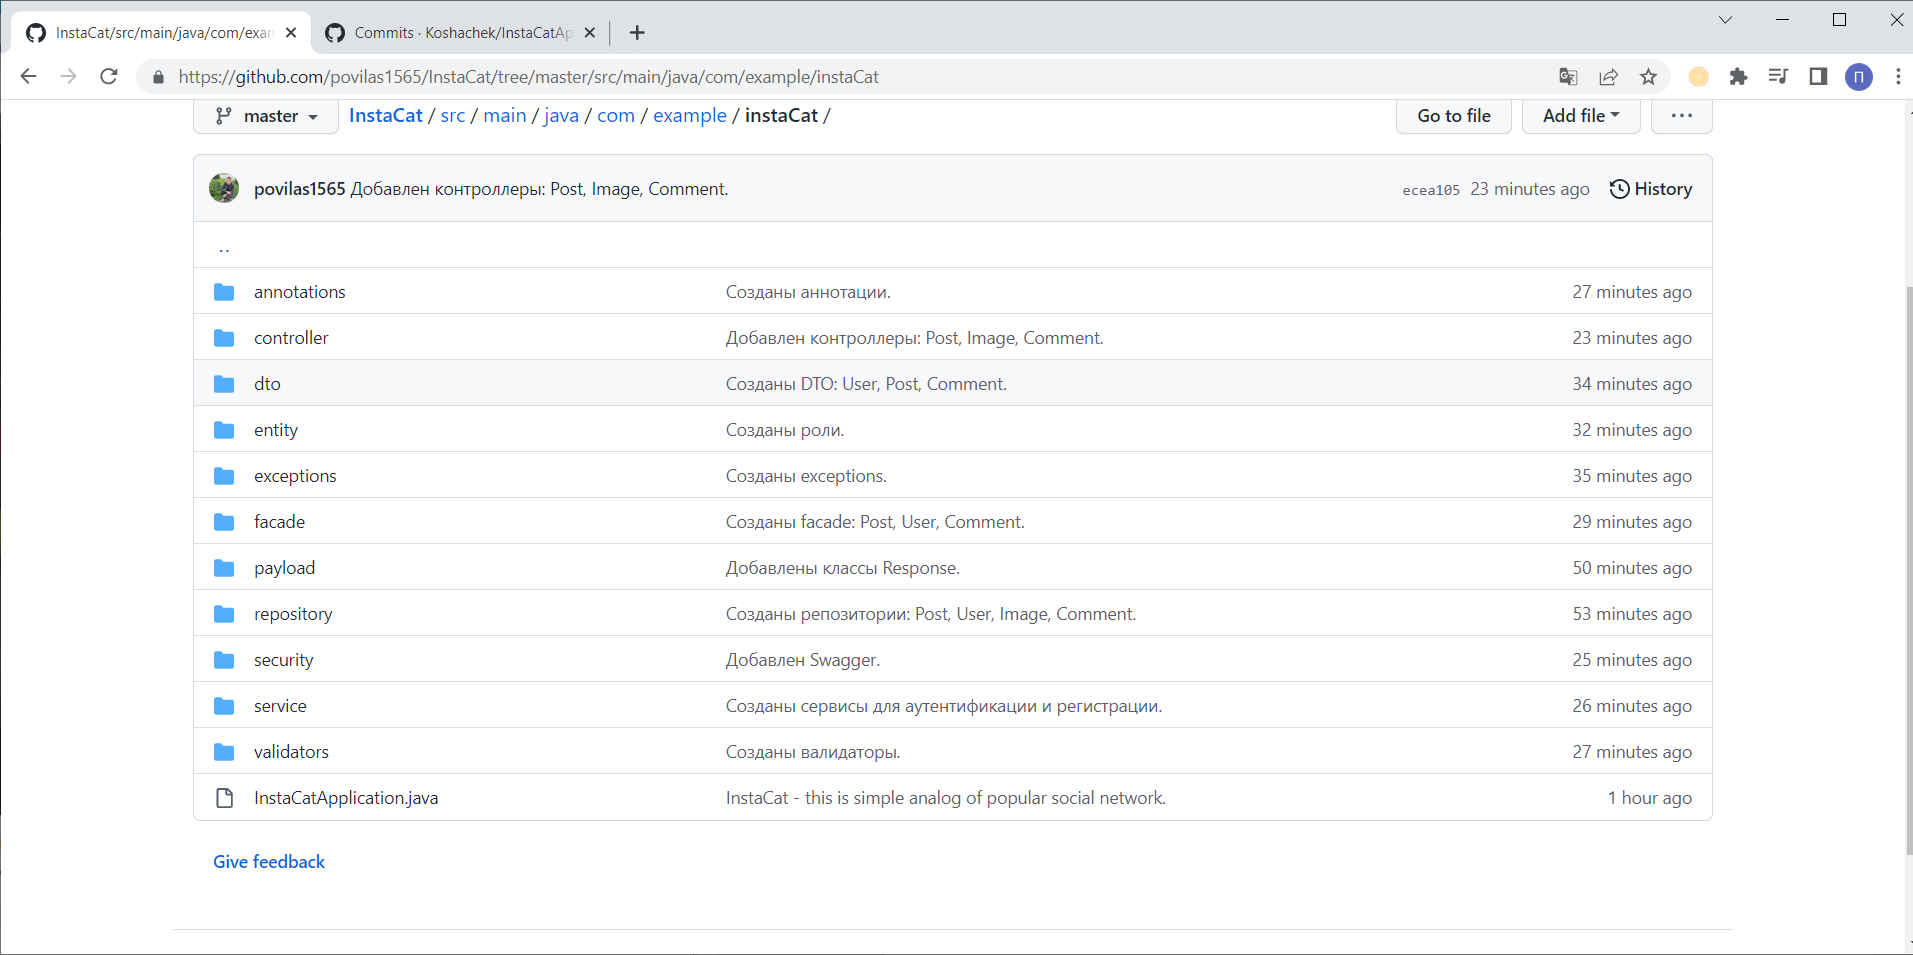This screenshot has width=1913, height=955.
Task: Click the tab search chevron in title bar
Action: tap(1725, 20)
